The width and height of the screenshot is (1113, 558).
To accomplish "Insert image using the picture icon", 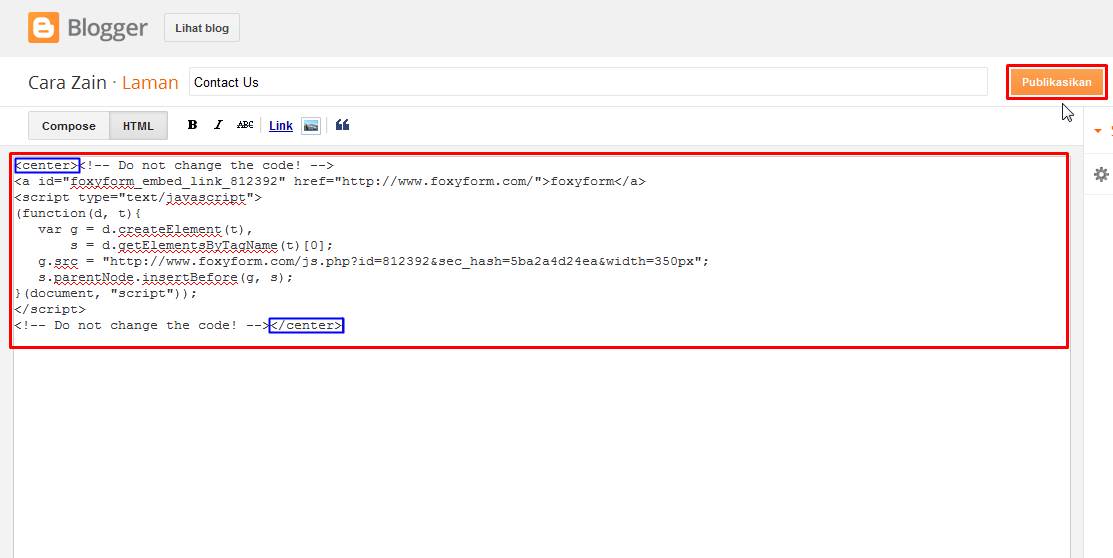I will 311,126.
